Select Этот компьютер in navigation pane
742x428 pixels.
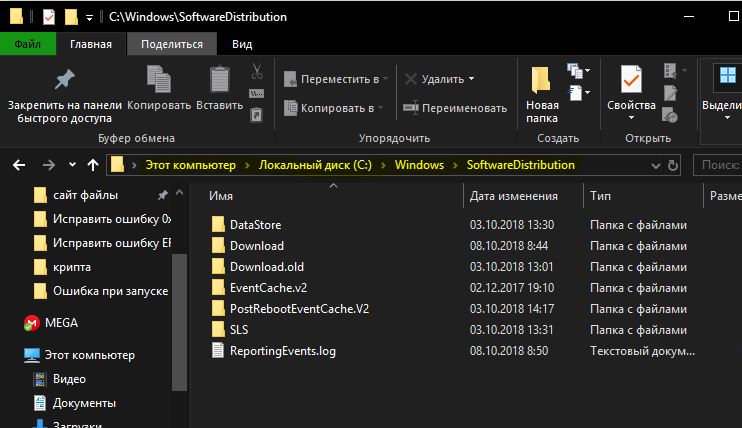pos(89,355)
